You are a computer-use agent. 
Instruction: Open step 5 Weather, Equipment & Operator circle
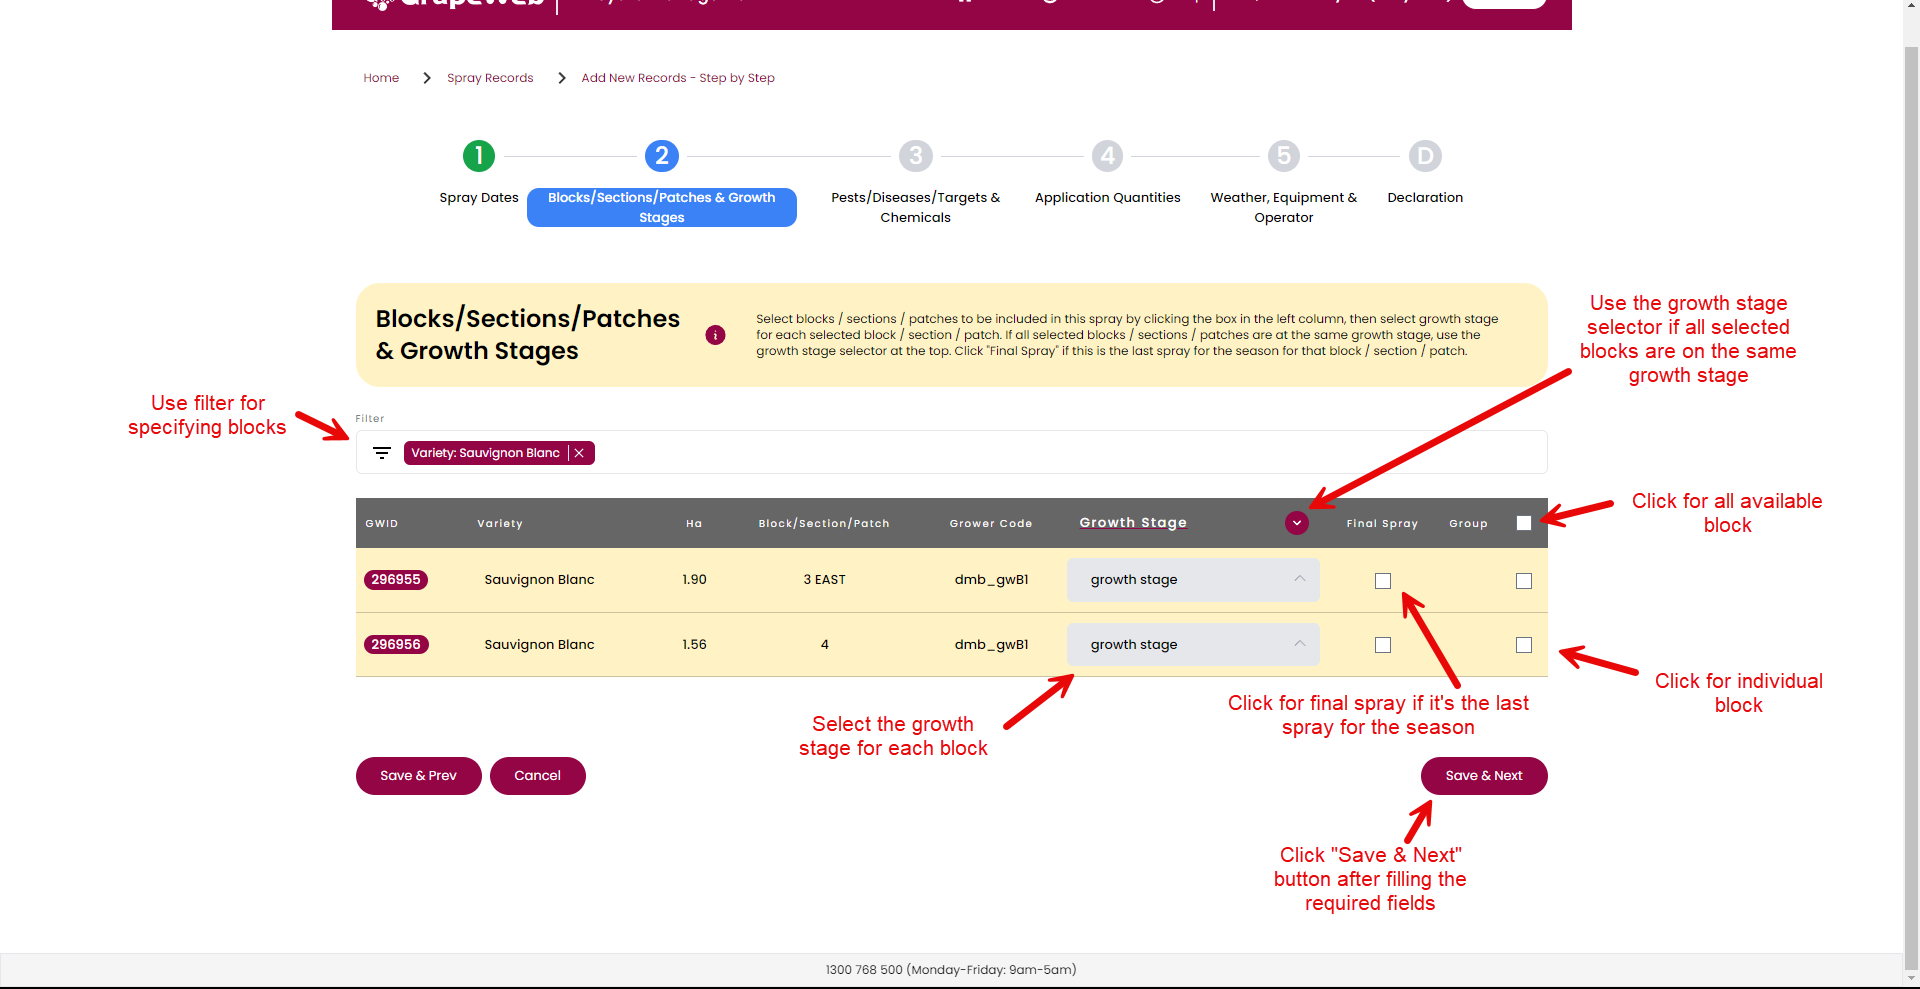[1283, 156]
